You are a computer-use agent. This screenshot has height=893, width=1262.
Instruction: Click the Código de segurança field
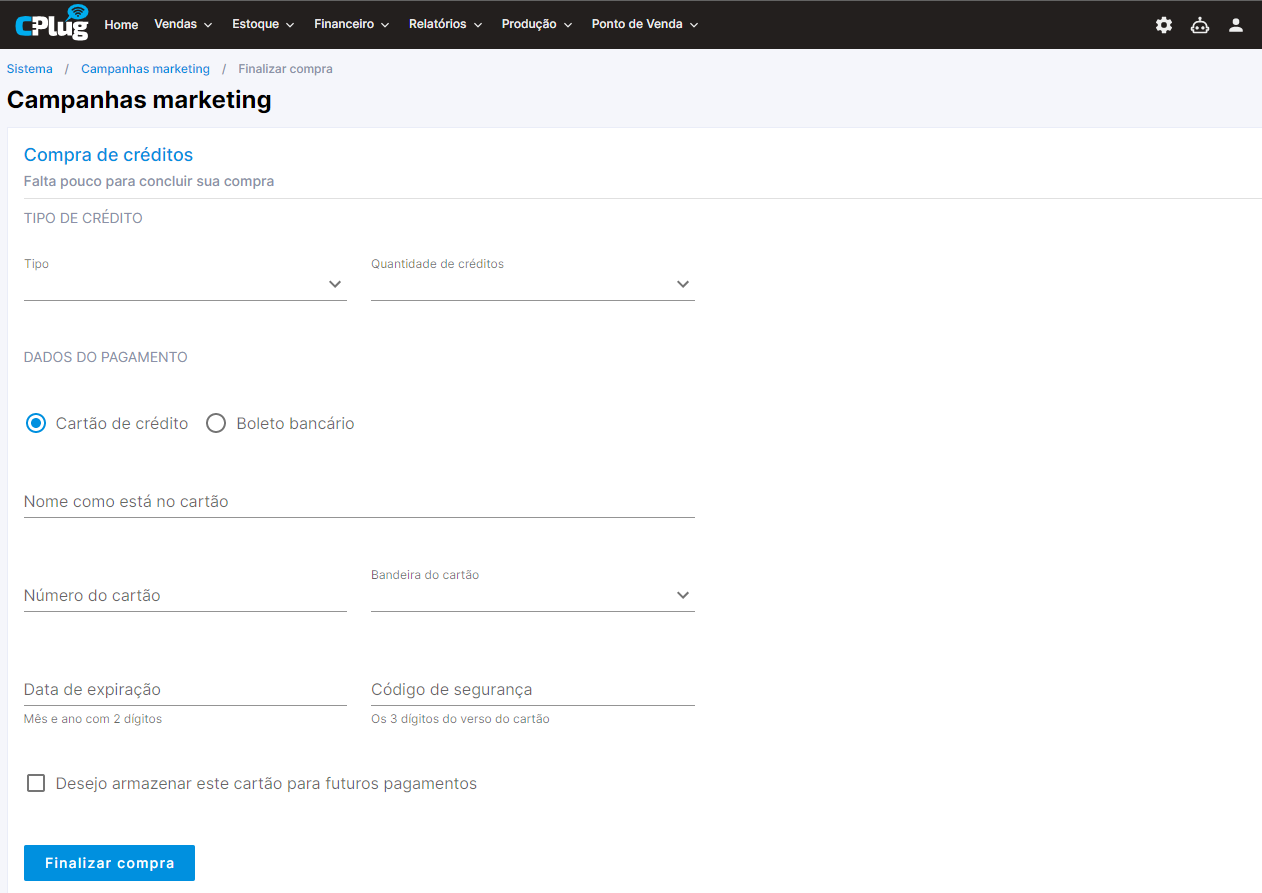click(x=532, y=690)
